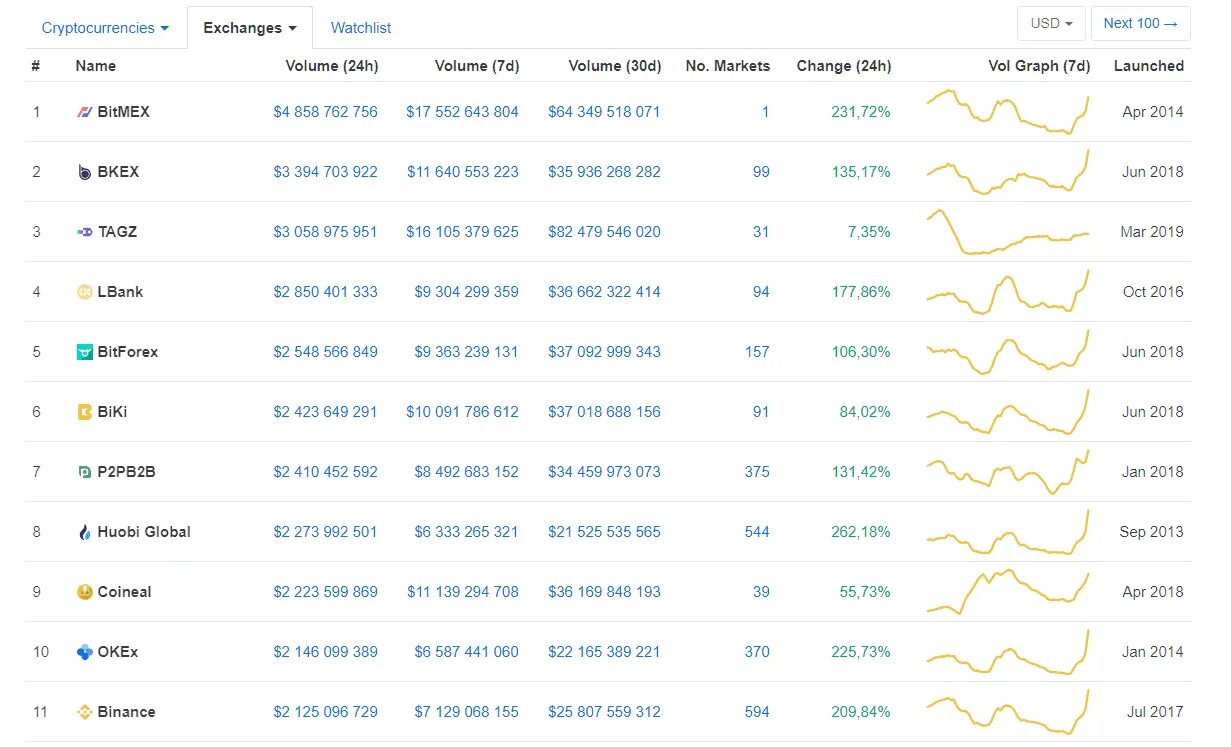Go to the Next 100 exchanges
Image resolution: width=1231 pixels, height=747 pixels.
click(1140, 23)
